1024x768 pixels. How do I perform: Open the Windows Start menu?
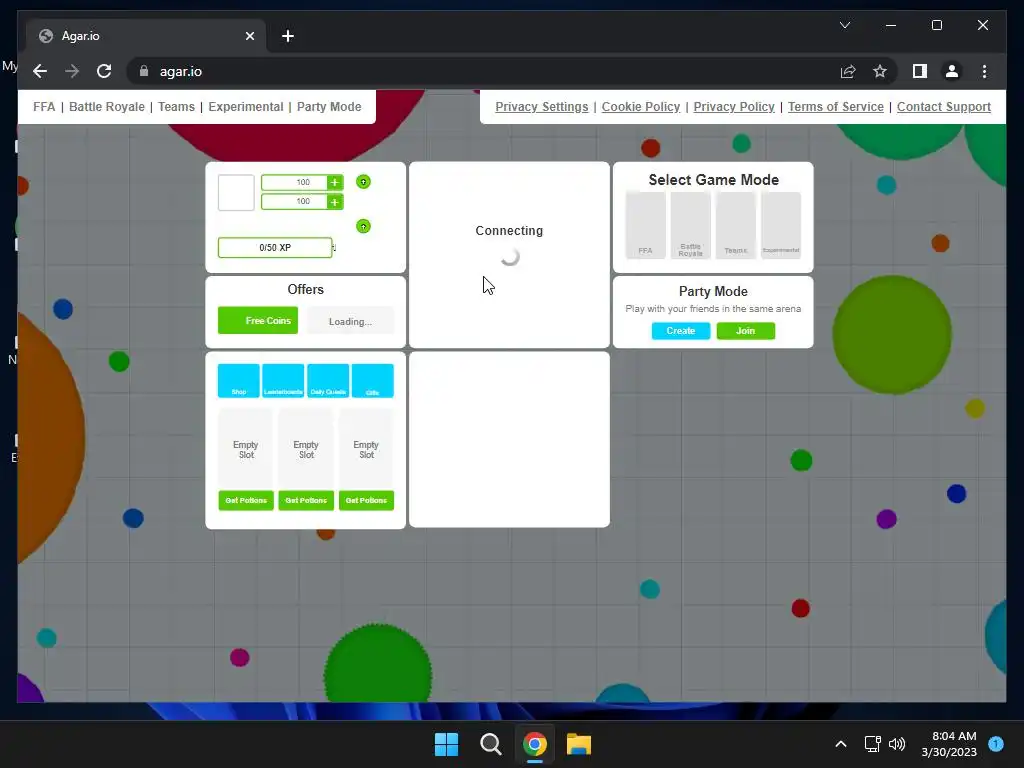click(447, 744)
